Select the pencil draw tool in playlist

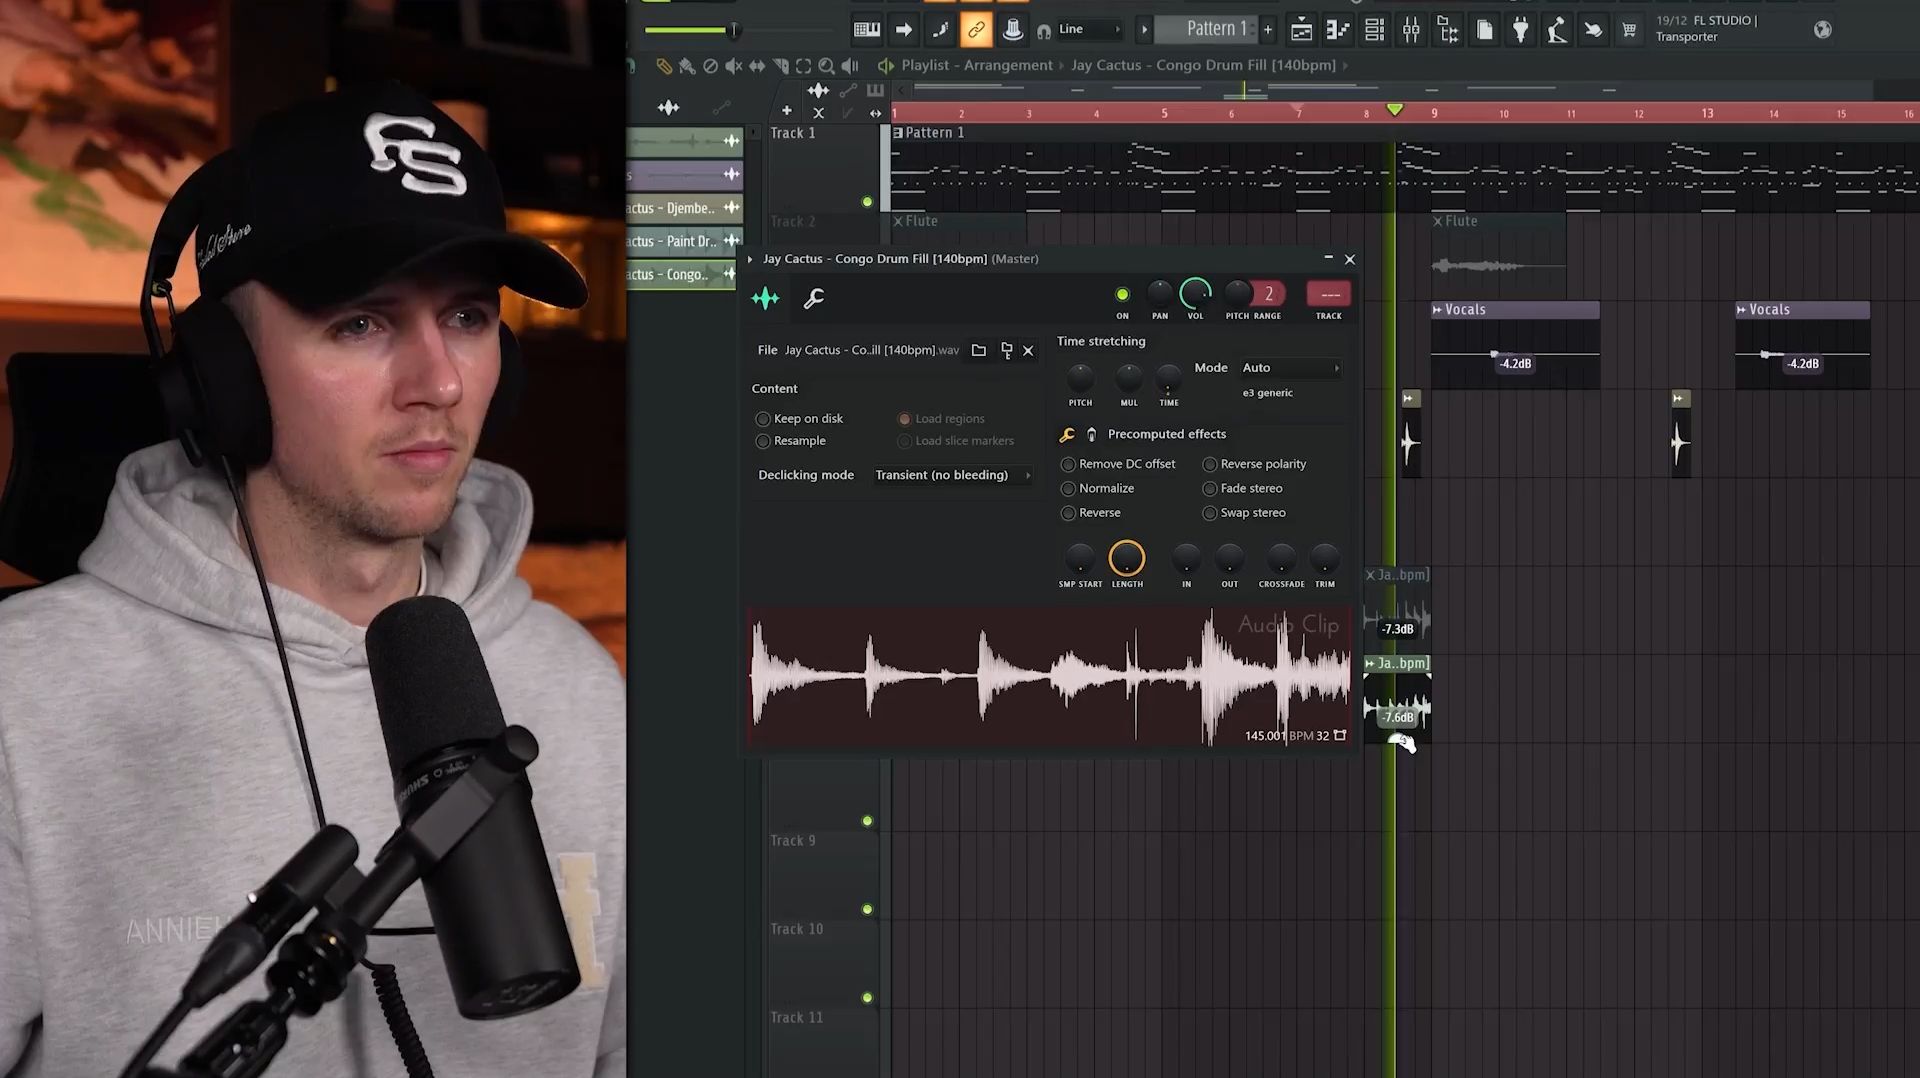point(663,66)
